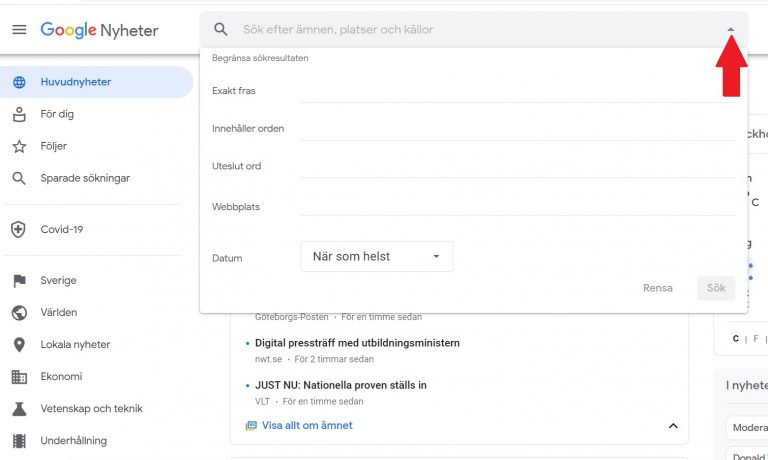Click the Sök button in search panel
This screenshot has height=460, width=768.
[716, 288]
